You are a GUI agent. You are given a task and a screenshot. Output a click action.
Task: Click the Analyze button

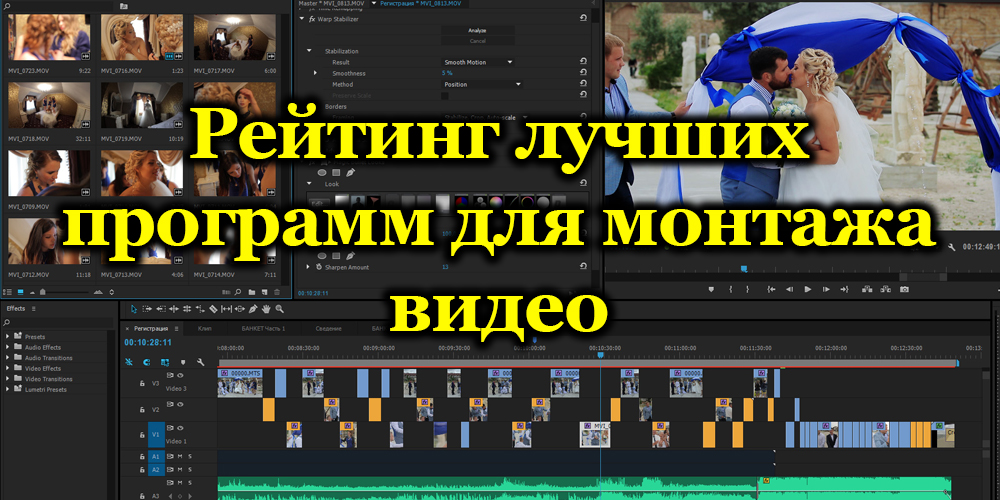478,30
